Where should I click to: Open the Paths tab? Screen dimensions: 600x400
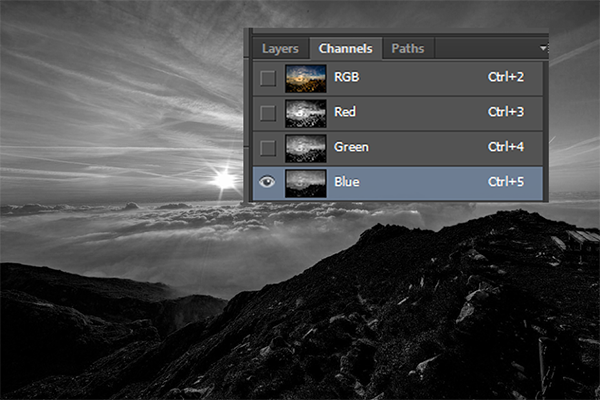tap(407, 48)
